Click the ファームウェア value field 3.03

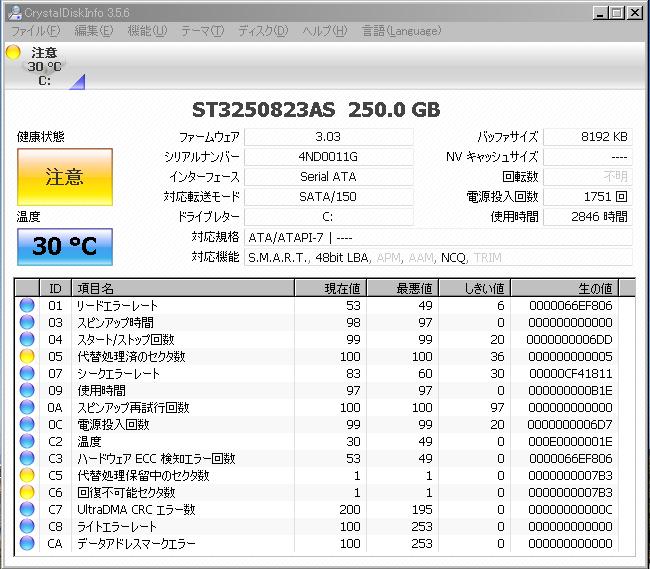(x=329, y=137)
